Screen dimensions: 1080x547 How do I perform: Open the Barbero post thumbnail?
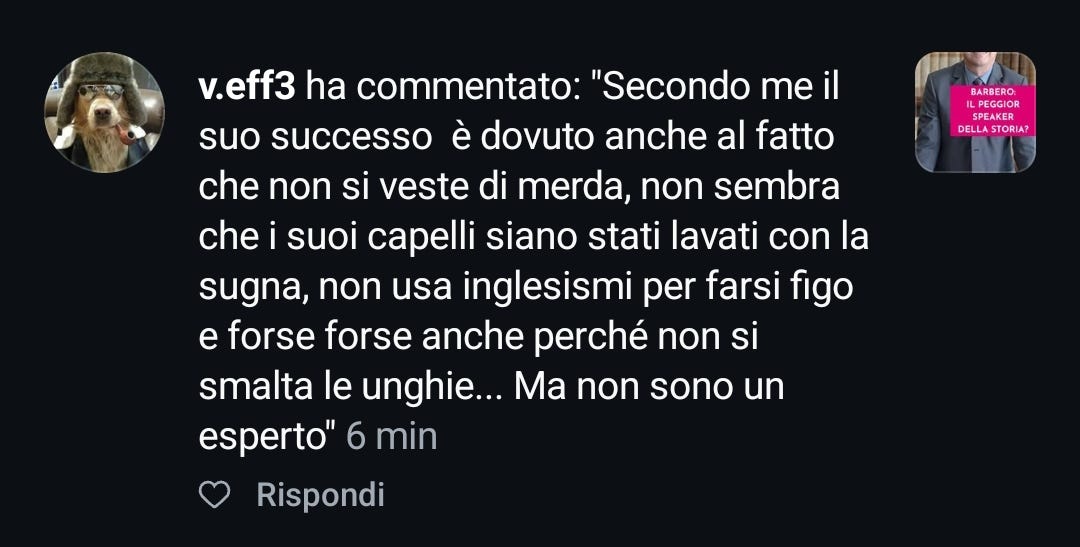[x=975, y=112]
